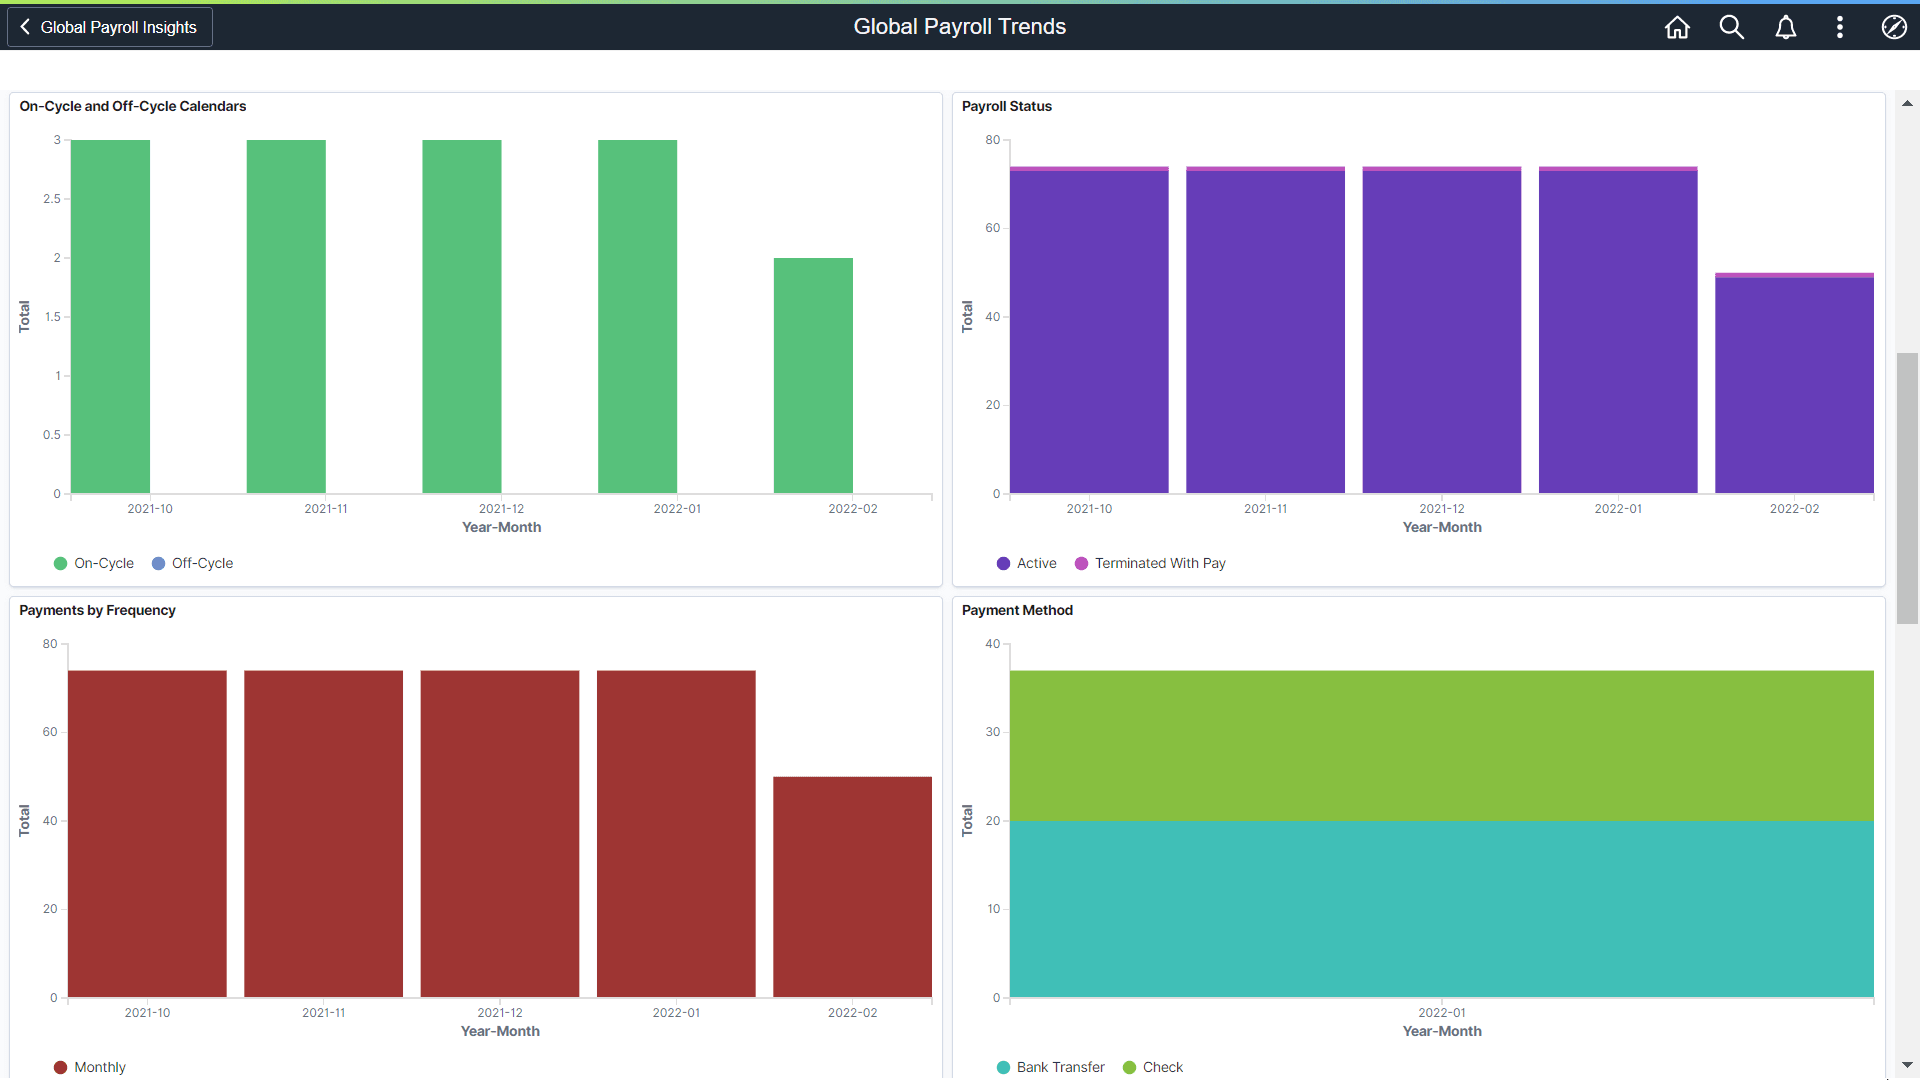
Task: Click the Home icon in the header
Action: 1677,27
